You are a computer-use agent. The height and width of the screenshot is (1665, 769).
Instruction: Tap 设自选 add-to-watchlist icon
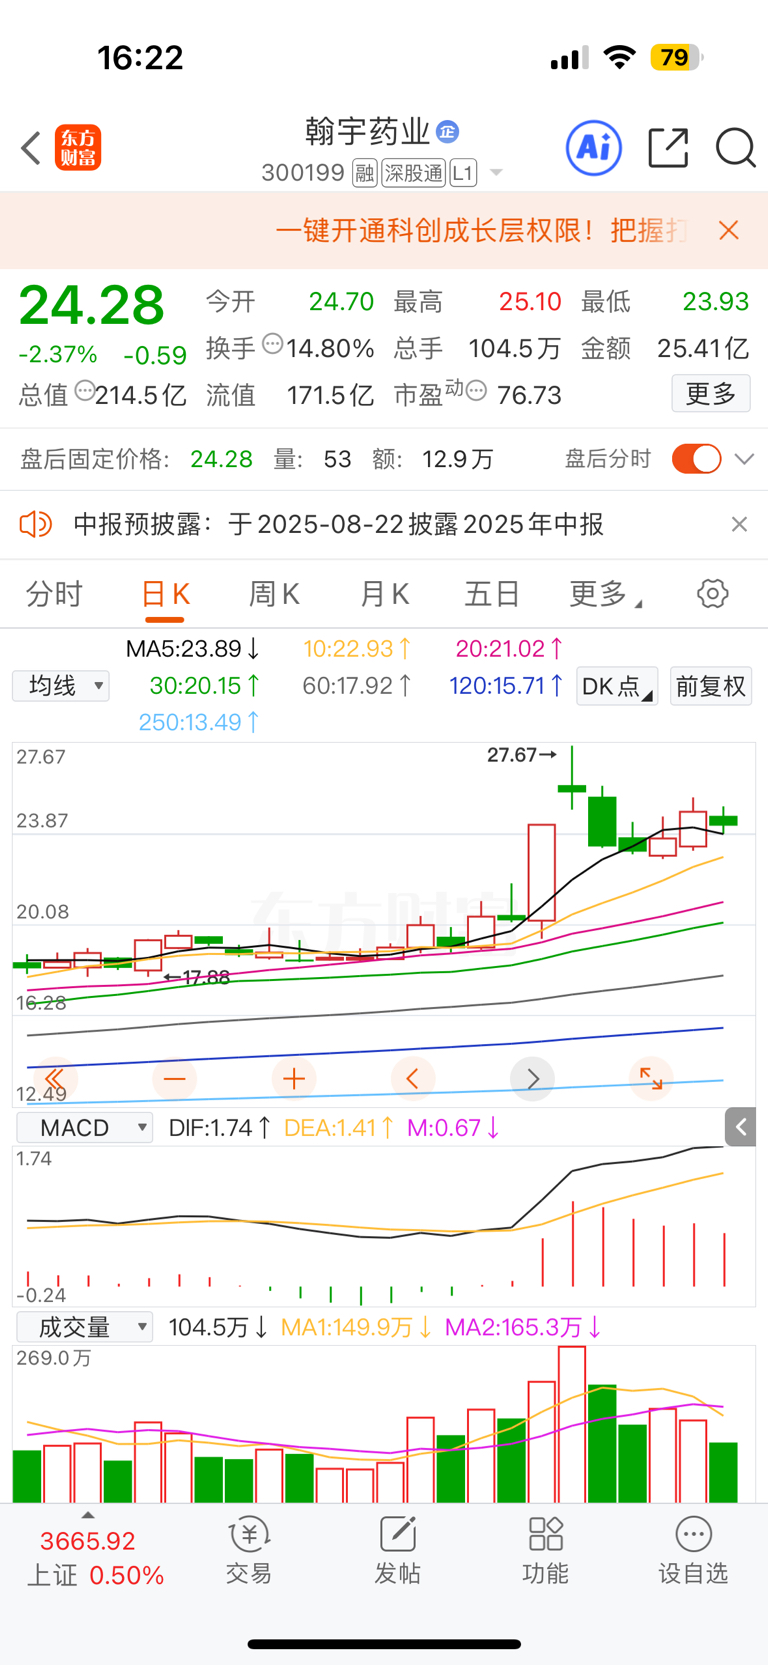click(x=693, y=1551)
